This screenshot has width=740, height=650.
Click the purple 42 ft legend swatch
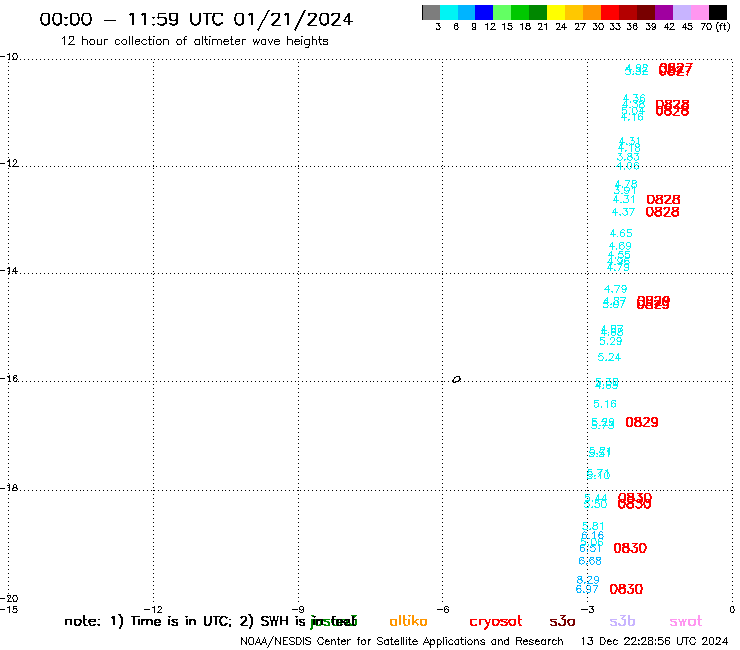point(664,12)
